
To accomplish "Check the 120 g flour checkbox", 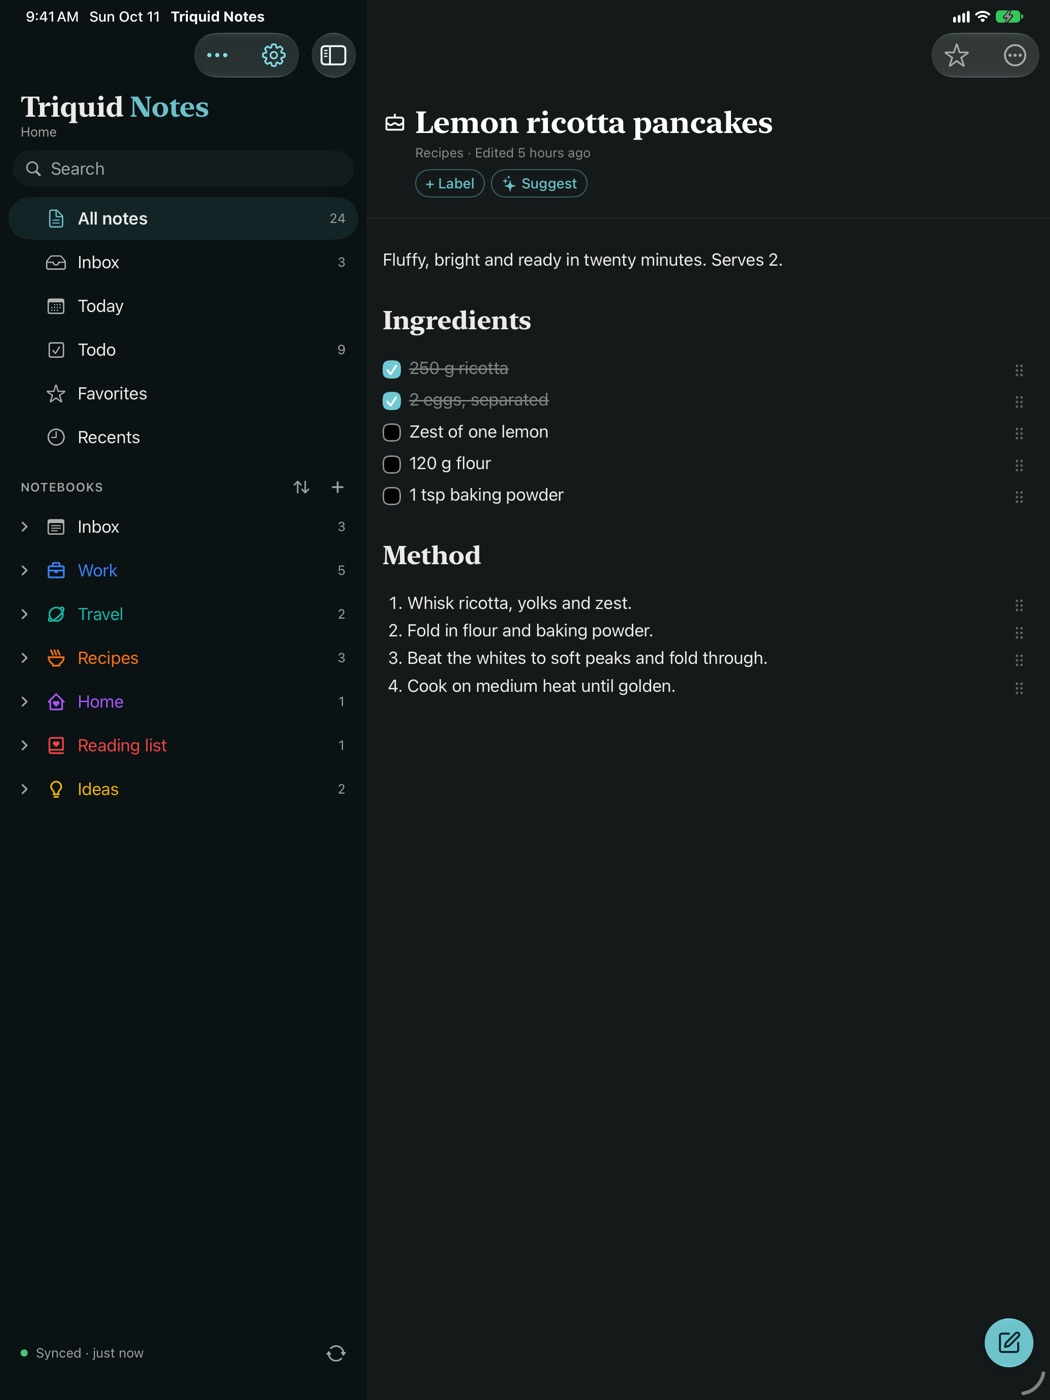I will tap(392, 464).
